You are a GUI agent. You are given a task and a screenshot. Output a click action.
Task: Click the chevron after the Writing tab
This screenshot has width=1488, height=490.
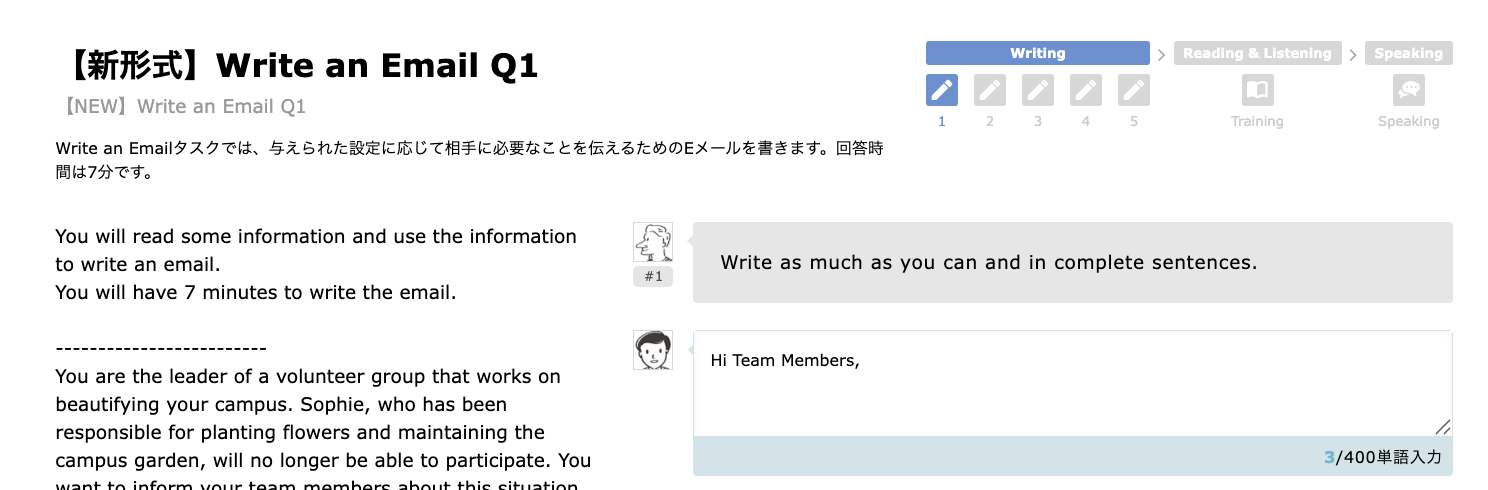[1162, 54]
